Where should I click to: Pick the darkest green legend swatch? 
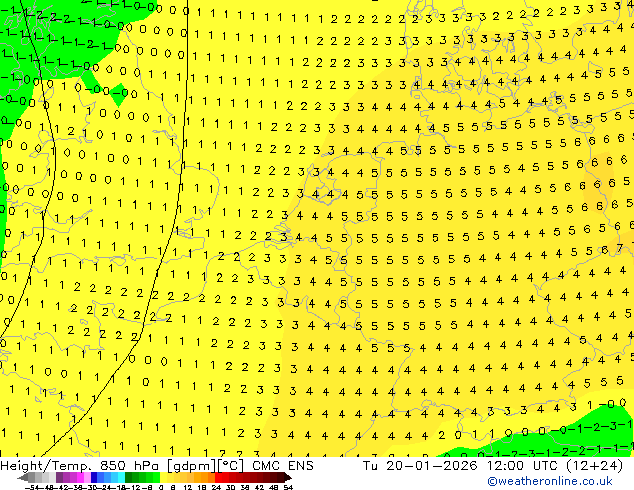coord(129,477)
